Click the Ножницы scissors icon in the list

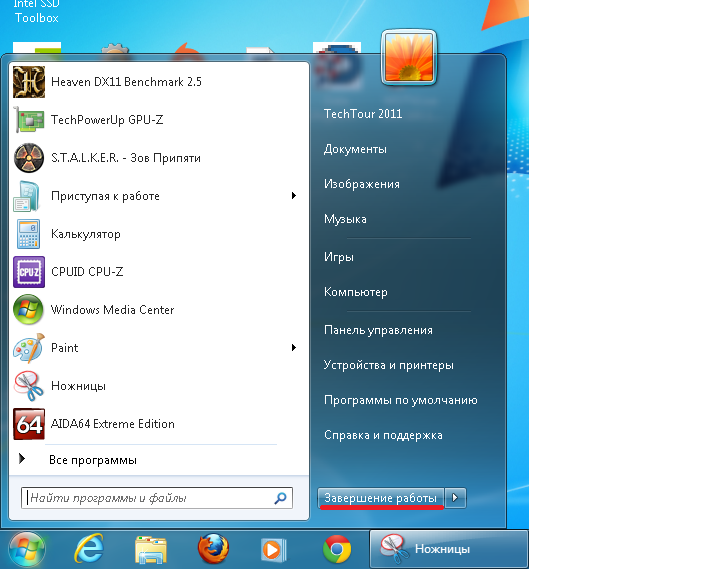(29, 386)
